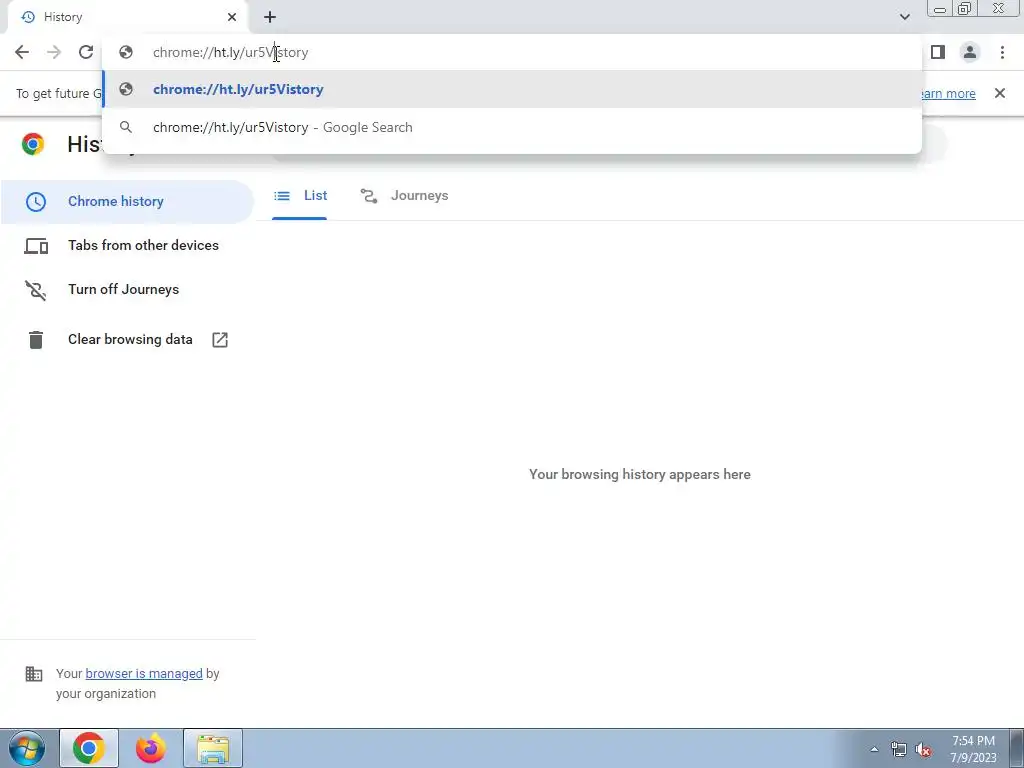Open the Chrome three-dot menu
Image resolution: width=1024 pixels, height=768 pixels.
1002,52
